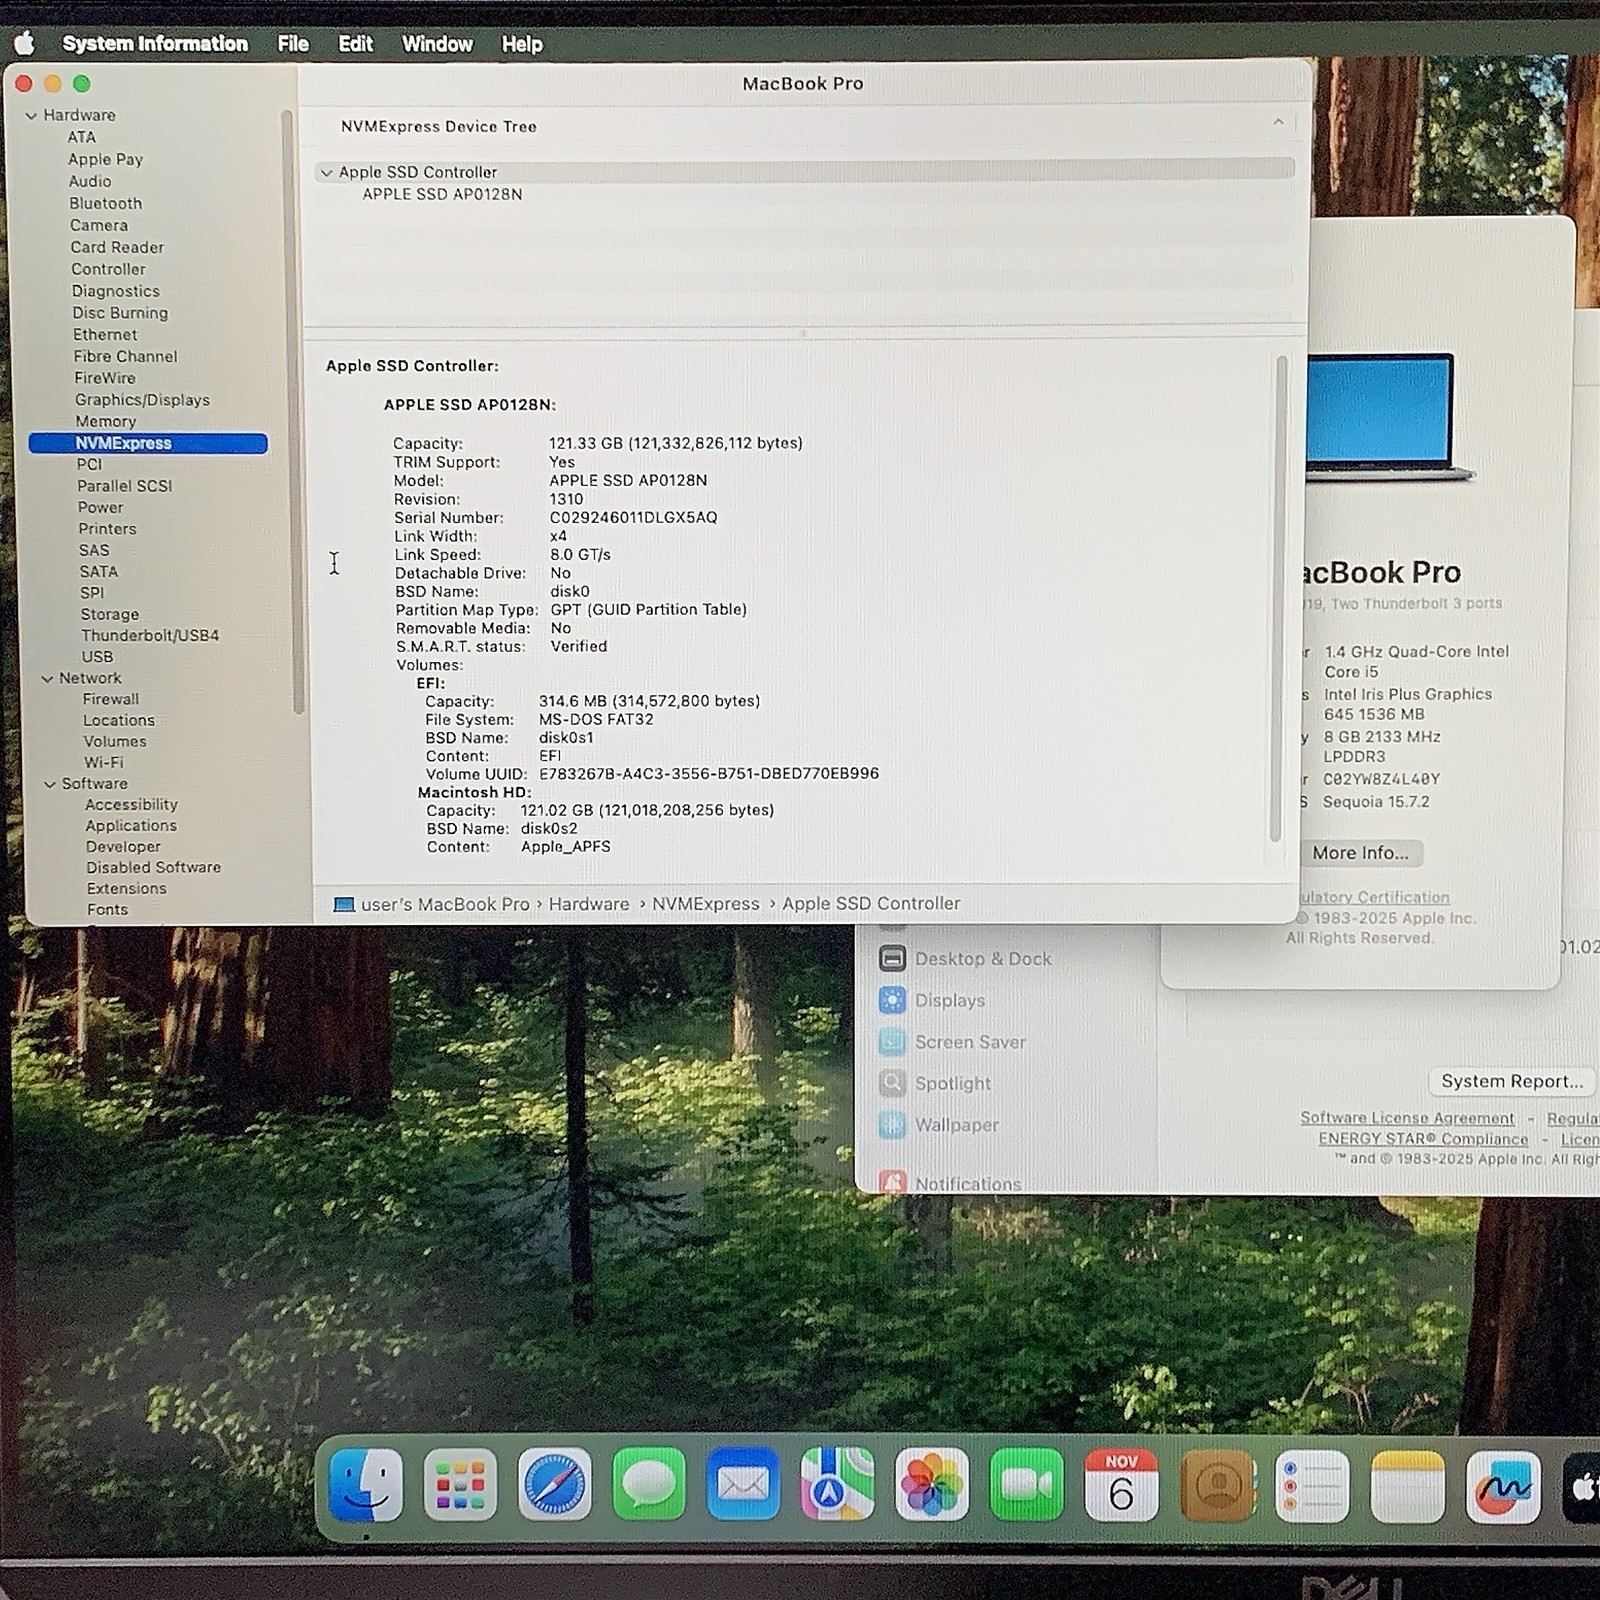Screen dimensions: 1600x1600
Task: Open the Apple menu
Action: 25,44
